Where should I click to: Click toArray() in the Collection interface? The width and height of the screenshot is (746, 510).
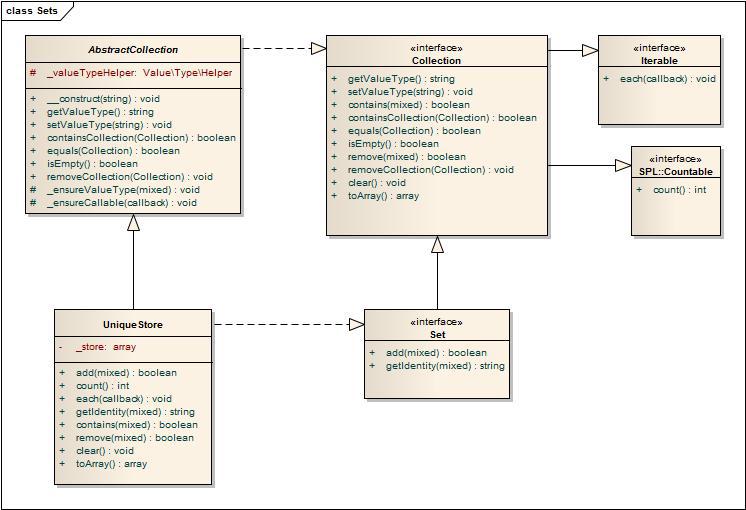(x=375, y=196)
